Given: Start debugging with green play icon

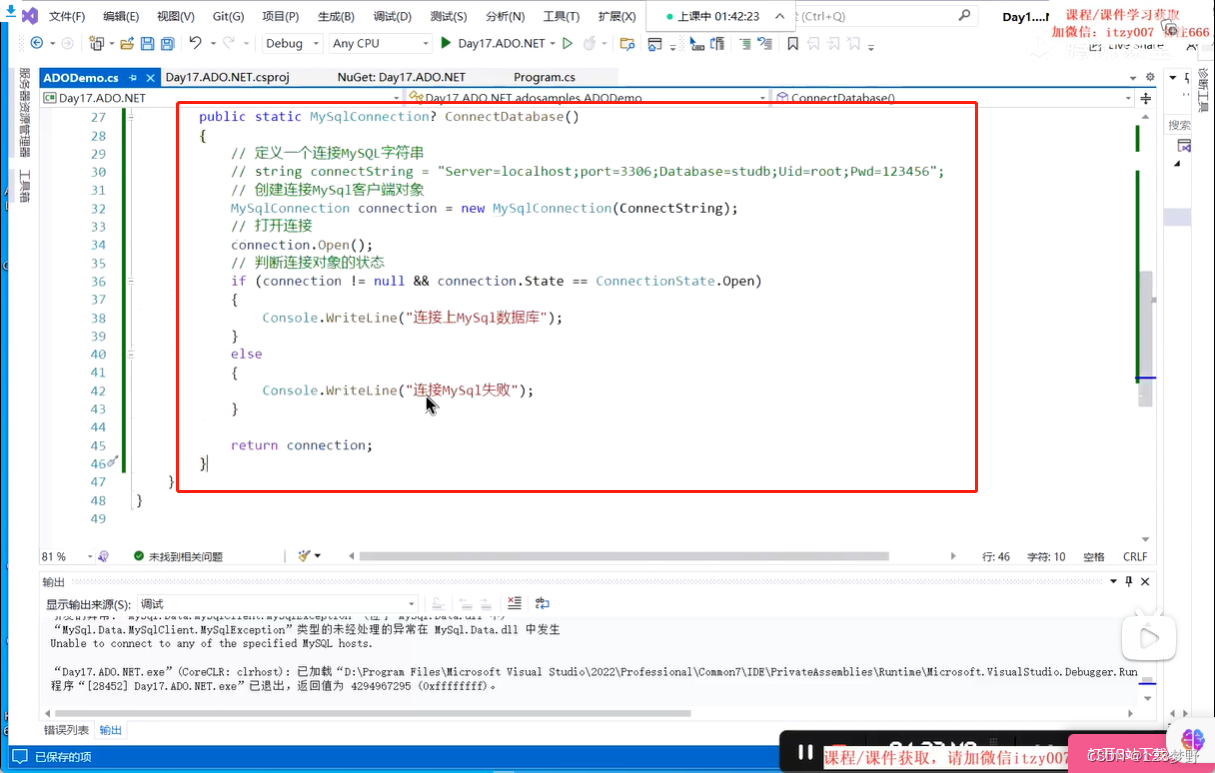Looking at the screenshot, I should pos(446,43).
